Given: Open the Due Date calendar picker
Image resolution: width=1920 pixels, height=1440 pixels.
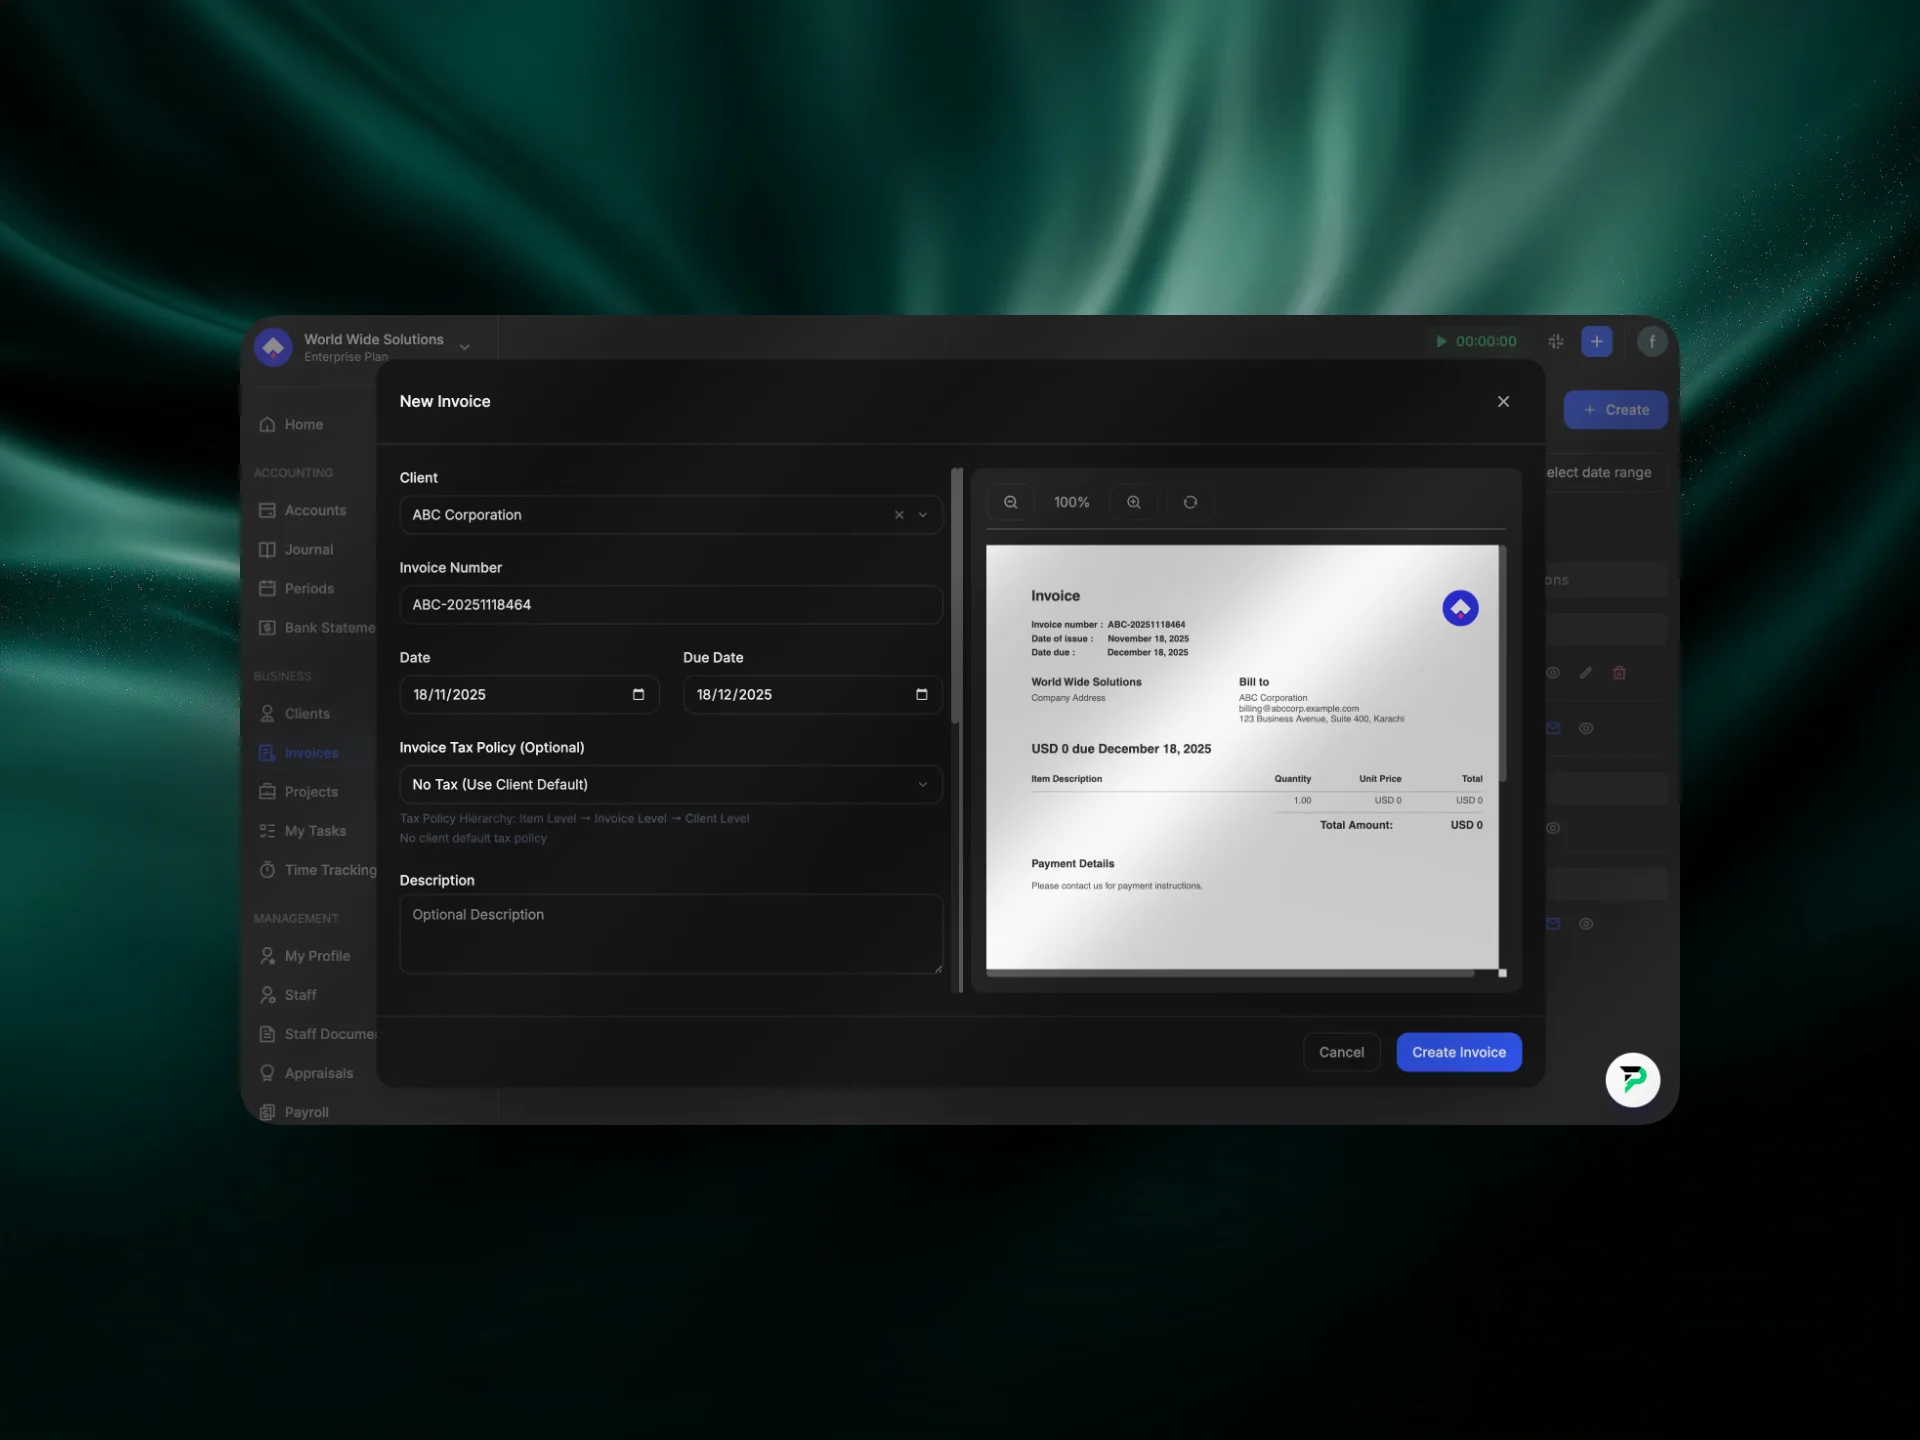Looking at the screenshot, I should (921, 694).
